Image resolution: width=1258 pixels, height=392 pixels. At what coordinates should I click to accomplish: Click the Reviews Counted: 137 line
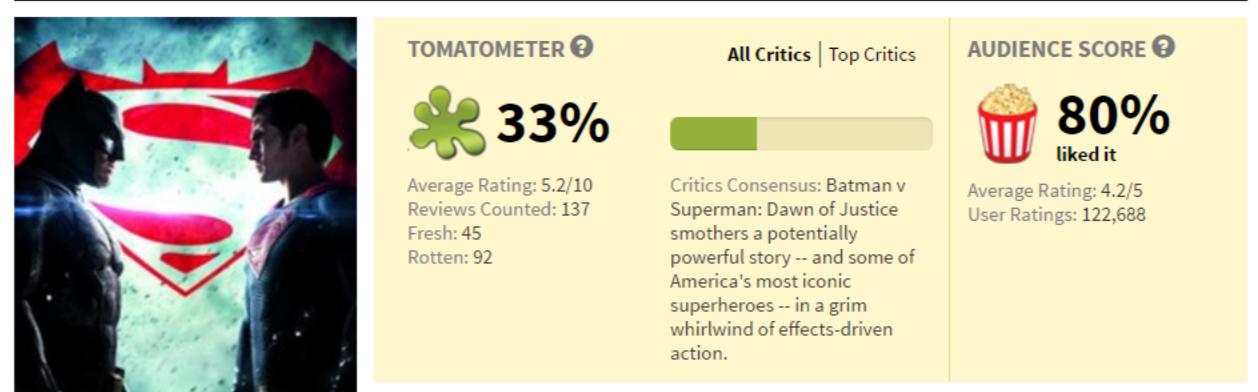[x=499, y=209]
